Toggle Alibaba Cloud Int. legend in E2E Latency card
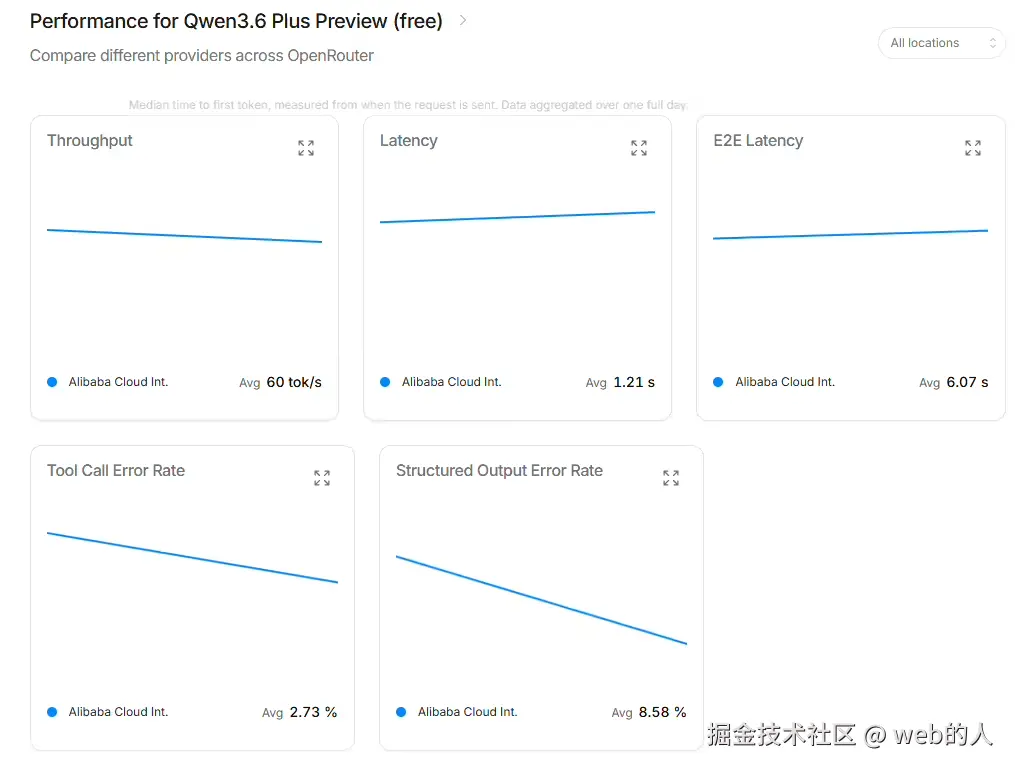The image size is (1015, 770). click(774, 382)
